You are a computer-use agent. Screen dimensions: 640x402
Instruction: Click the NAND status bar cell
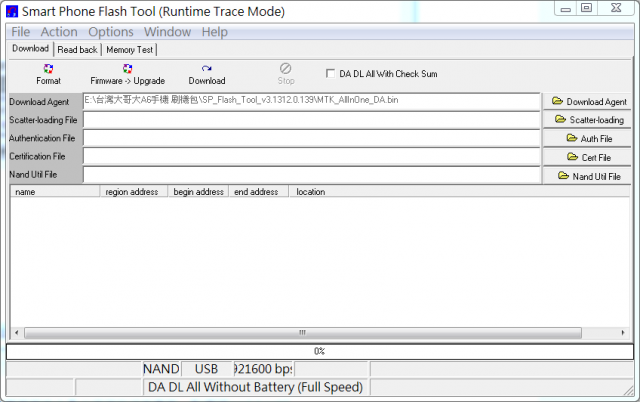[x=161, y=369]
